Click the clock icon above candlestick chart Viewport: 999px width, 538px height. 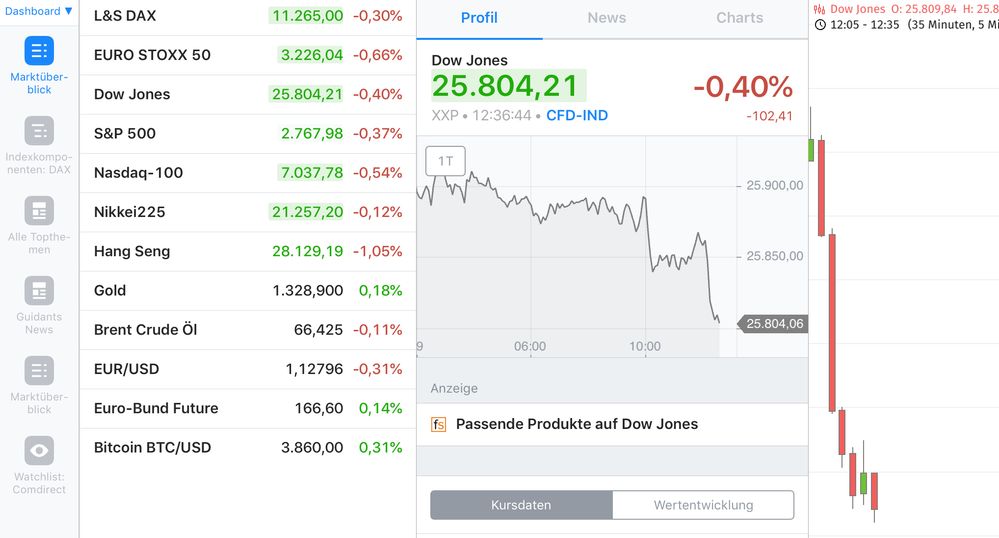coord(820,24)
